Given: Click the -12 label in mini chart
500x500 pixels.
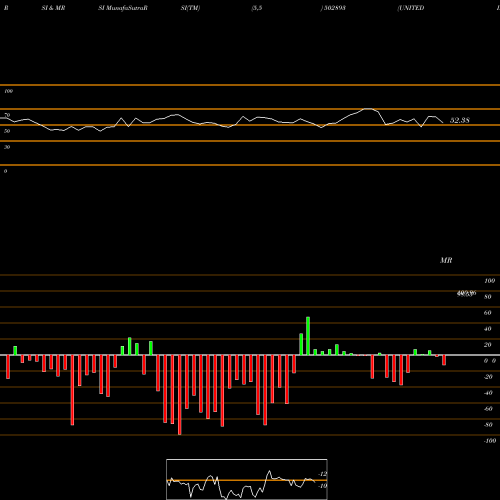Looking at the screenshot, I should 322,474.
